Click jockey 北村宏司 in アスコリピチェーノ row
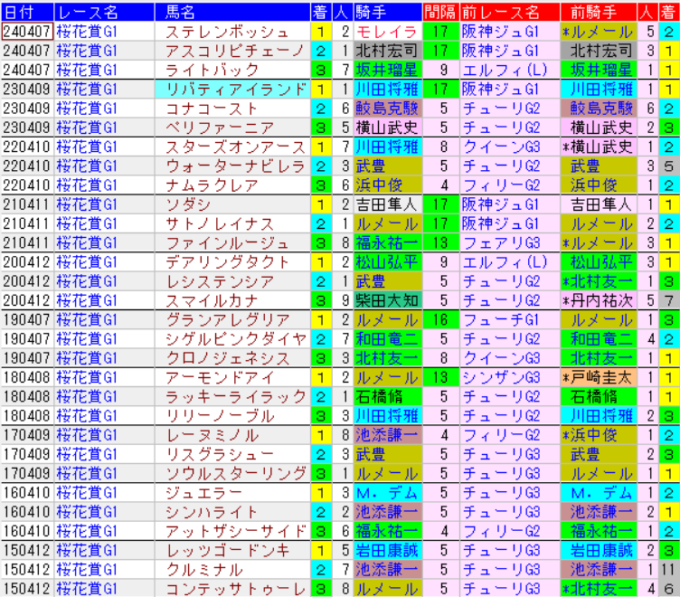The image size is (680, 597). 386,51
